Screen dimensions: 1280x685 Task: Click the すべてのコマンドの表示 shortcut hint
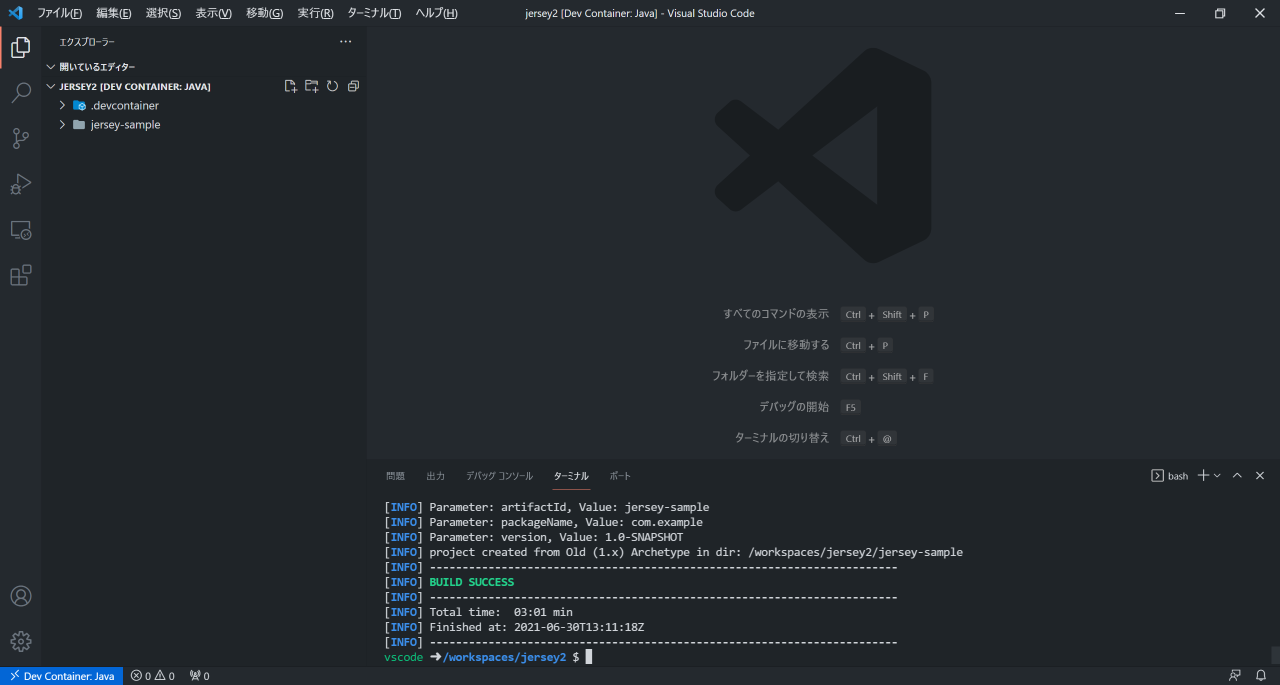tap(828, 314)
